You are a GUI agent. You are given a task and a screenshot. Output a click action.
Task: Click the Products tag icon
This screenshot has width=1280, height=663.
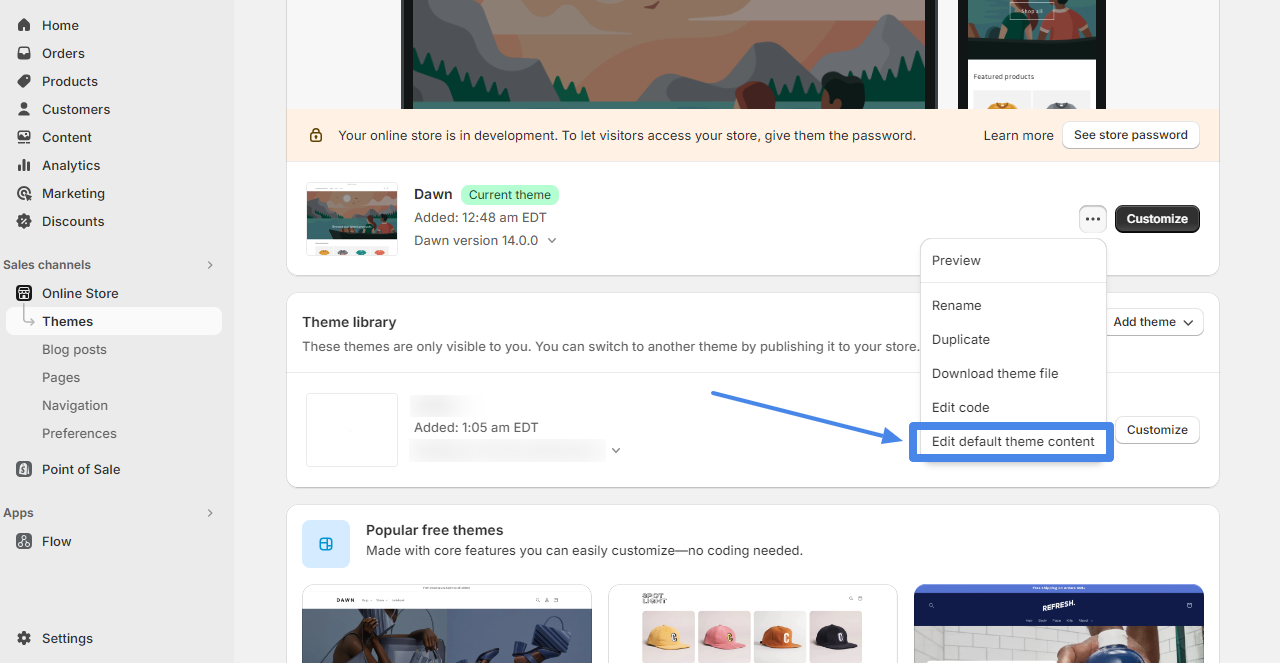[24, 81]
